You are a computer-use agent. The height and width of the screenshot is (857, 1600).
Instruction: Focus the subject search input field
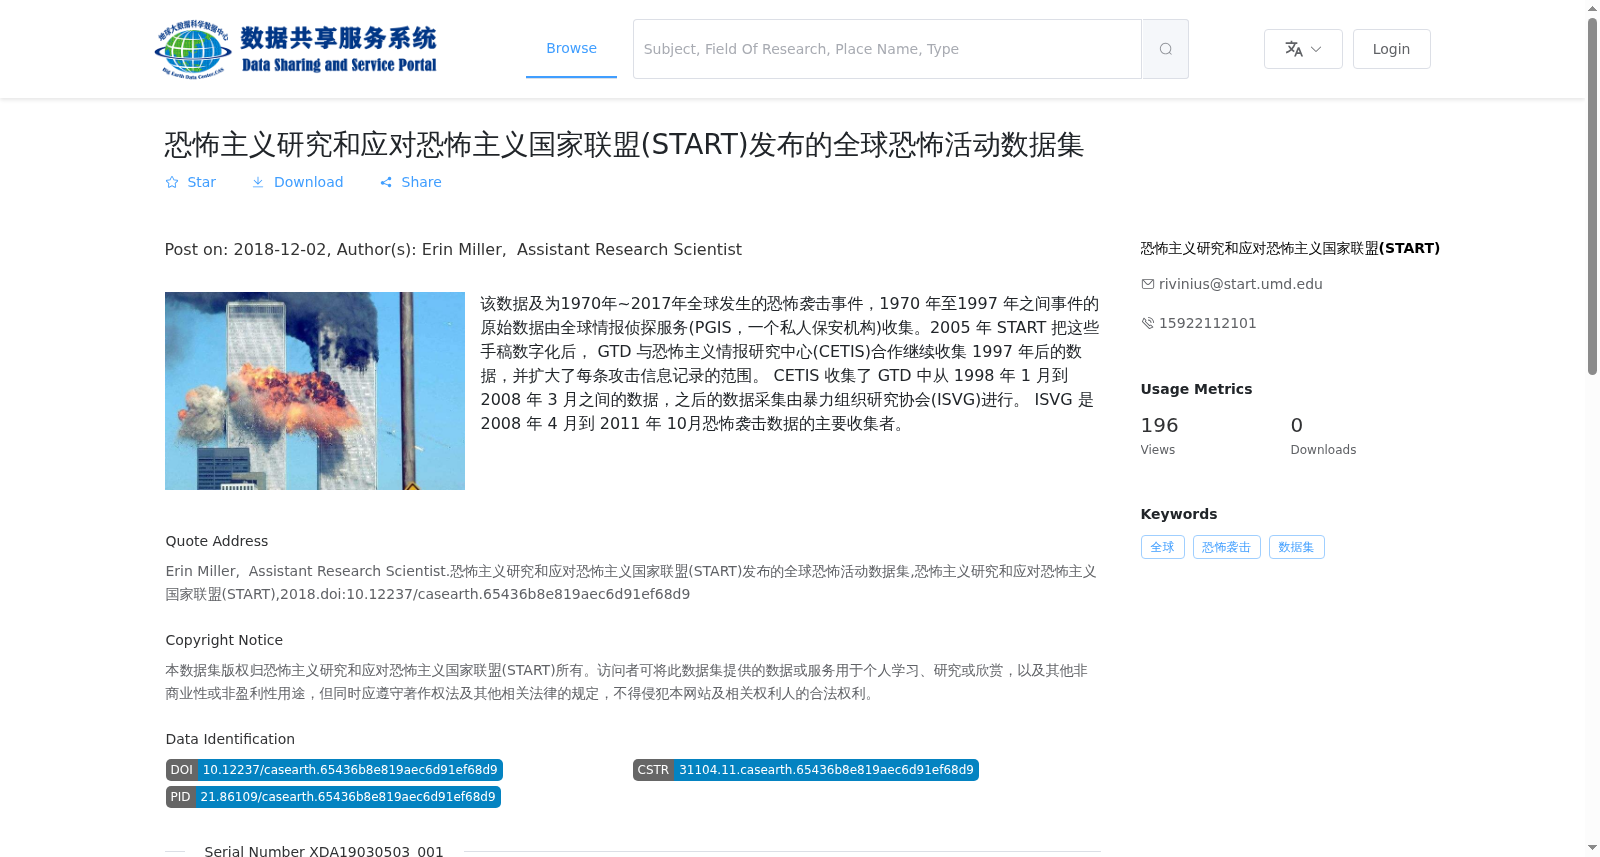point(887,49)
